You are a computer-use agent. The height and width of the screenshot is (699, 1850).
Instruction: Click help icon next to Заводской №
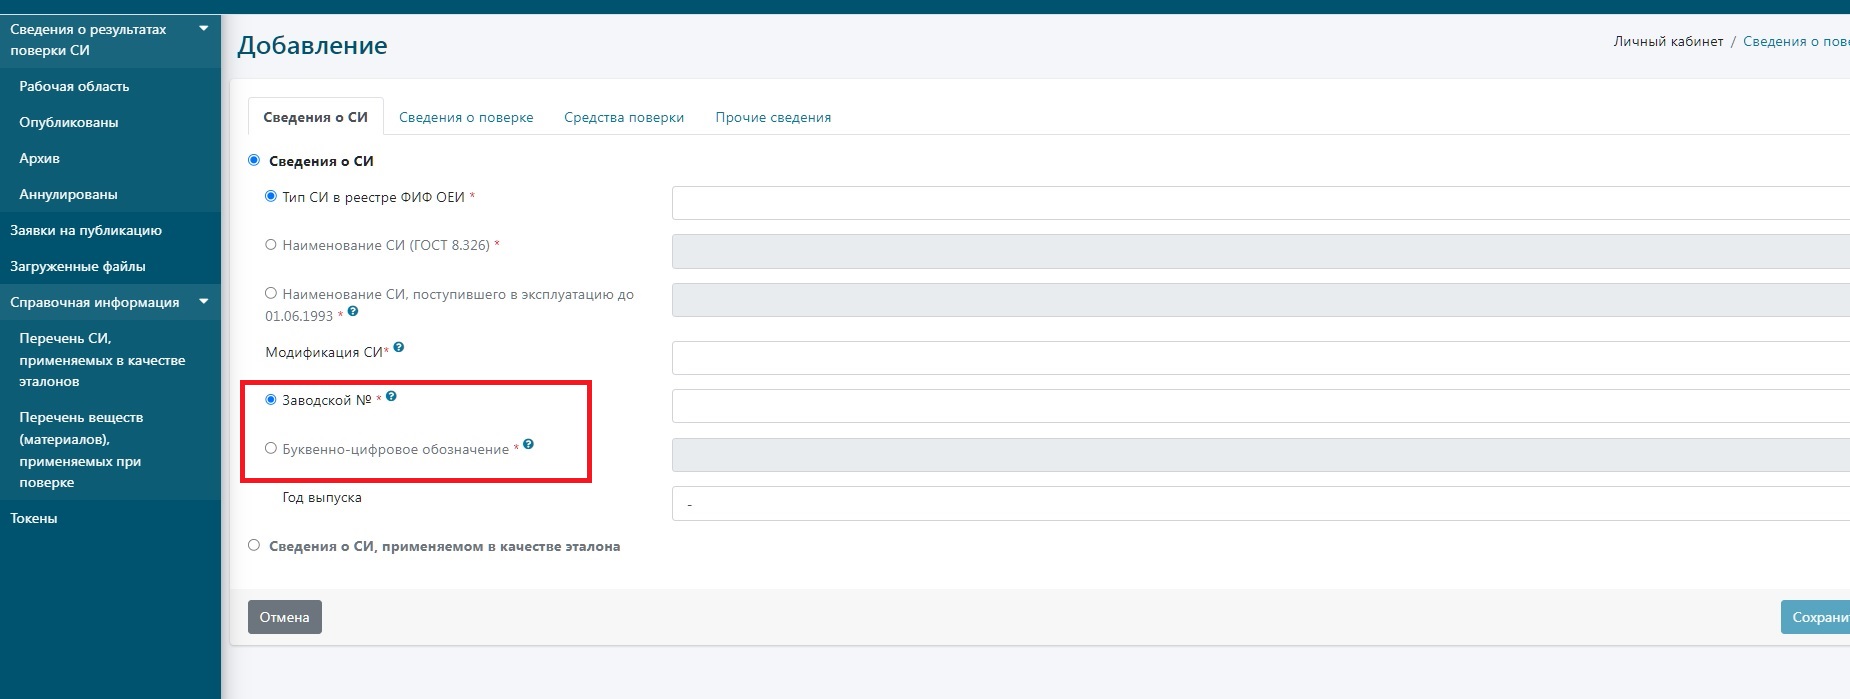click(x=391, y=397)
